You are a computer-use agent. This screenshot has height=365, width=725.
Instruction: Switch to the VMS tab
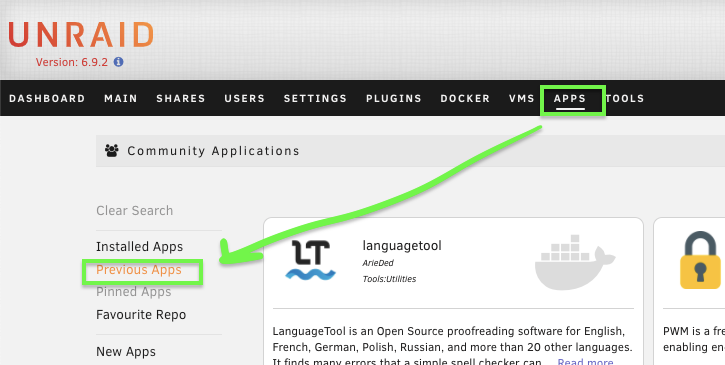522,99
